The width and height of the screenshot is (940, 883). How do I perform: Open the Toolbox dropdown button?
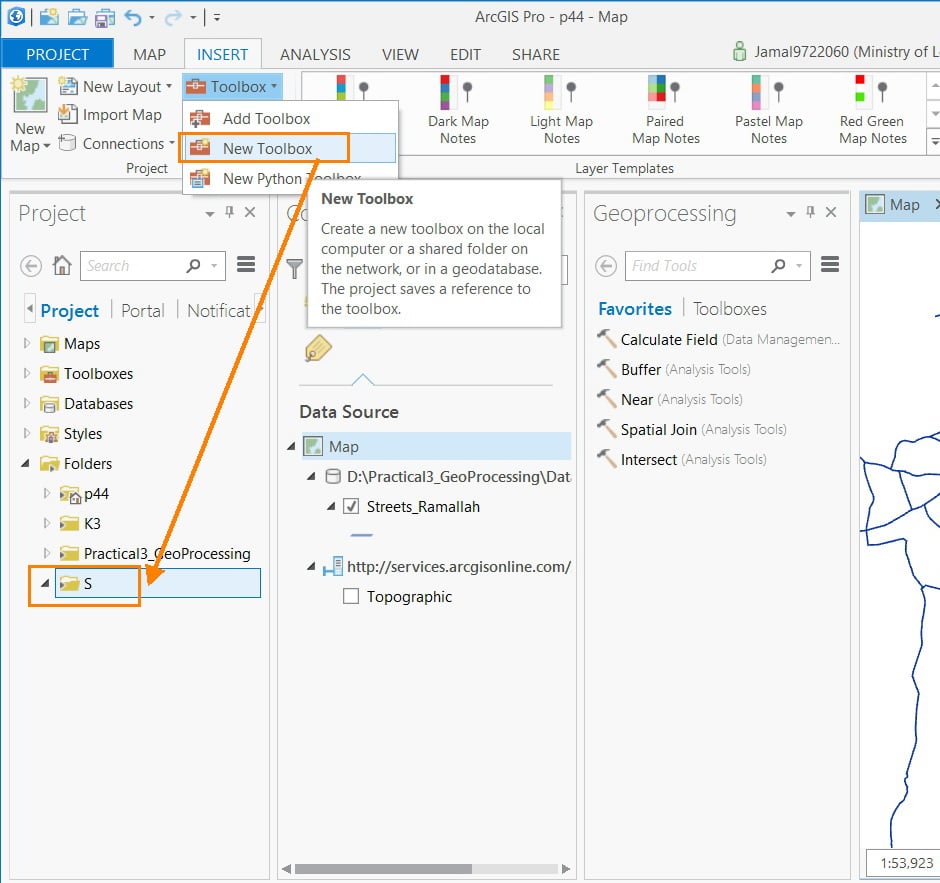pos(232,86)
